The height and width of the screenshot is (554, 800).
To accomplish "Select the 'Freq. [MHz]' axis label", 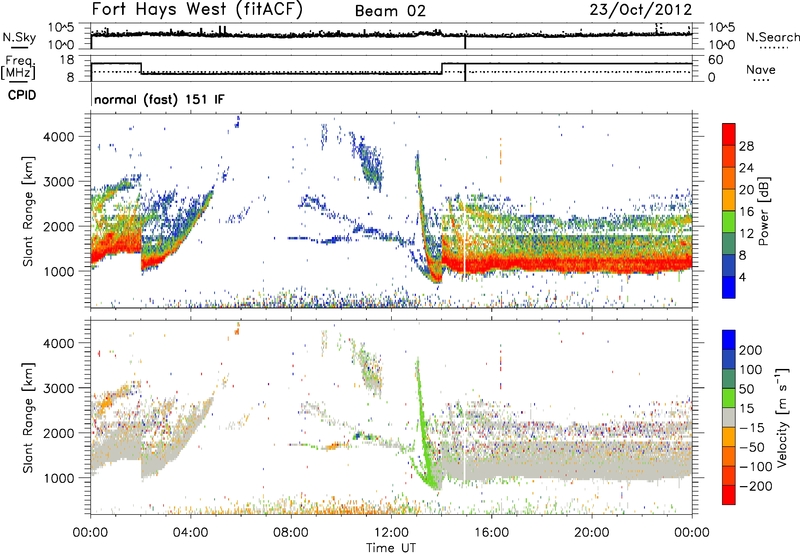I will [18, 68].
